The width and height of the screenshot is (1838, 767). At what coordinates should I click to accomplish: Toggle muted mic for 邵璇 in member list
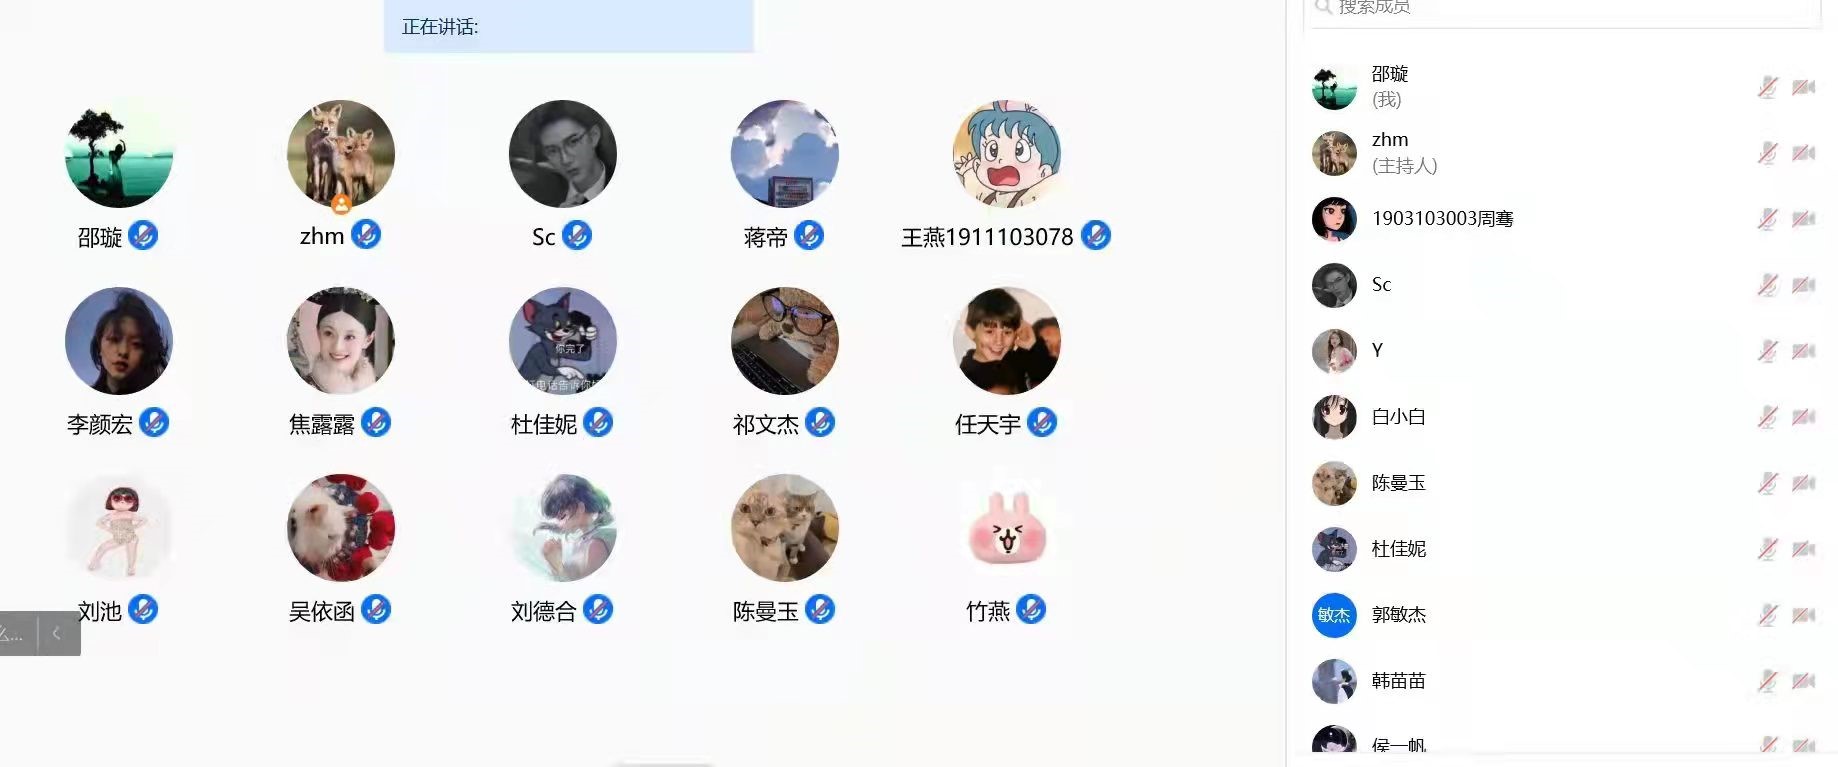1768,87
